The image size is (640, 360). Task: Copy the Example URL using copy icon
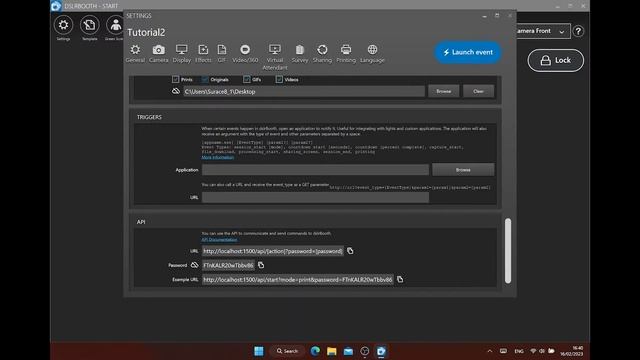pos(400,279)
